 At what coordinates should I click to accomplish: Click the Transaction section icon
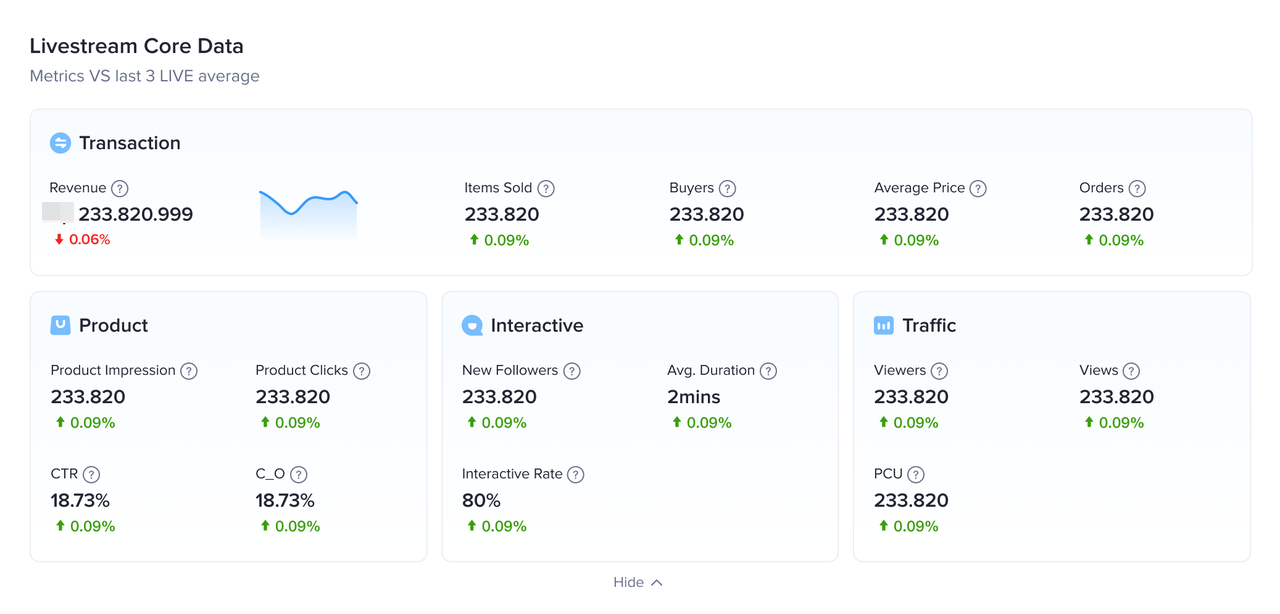(x=60, y=143)
